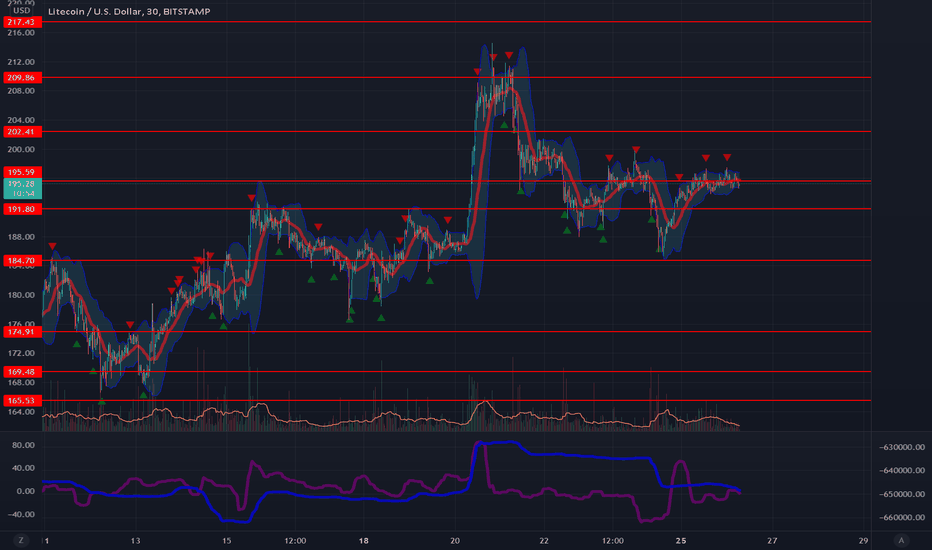Open the USD currency selector
932x550 pixels.
coord(22,11)
